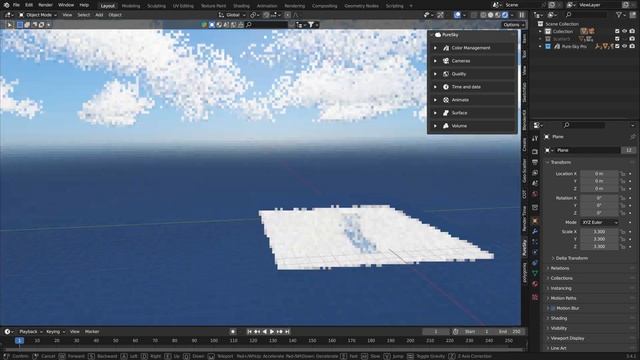Toggle render camera icon for Pure-Sky Pro collection

click(632, 47)
